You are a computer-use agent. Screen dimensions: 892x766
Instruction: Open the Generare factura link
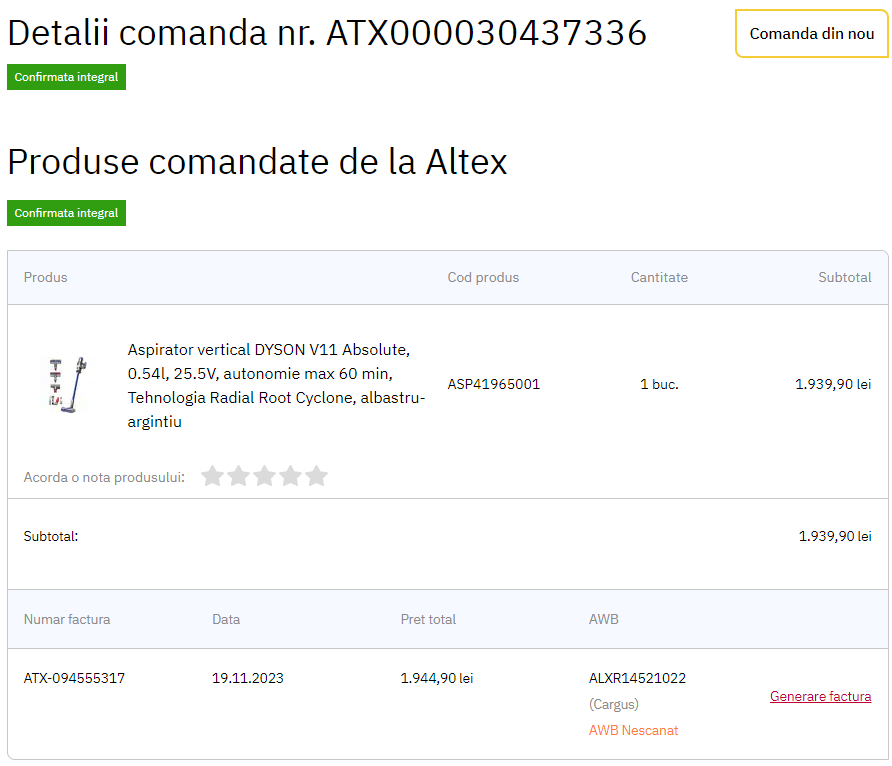[820, 696]
